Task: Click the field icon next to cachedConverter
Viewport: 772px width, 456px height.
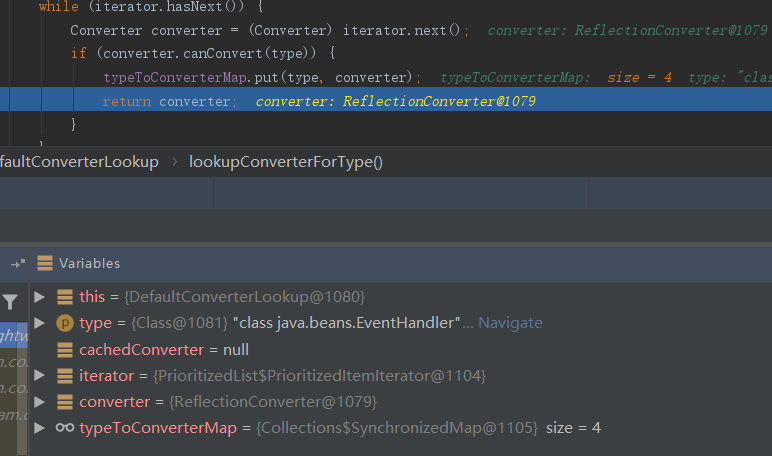Action: click(x=64, y=350)
